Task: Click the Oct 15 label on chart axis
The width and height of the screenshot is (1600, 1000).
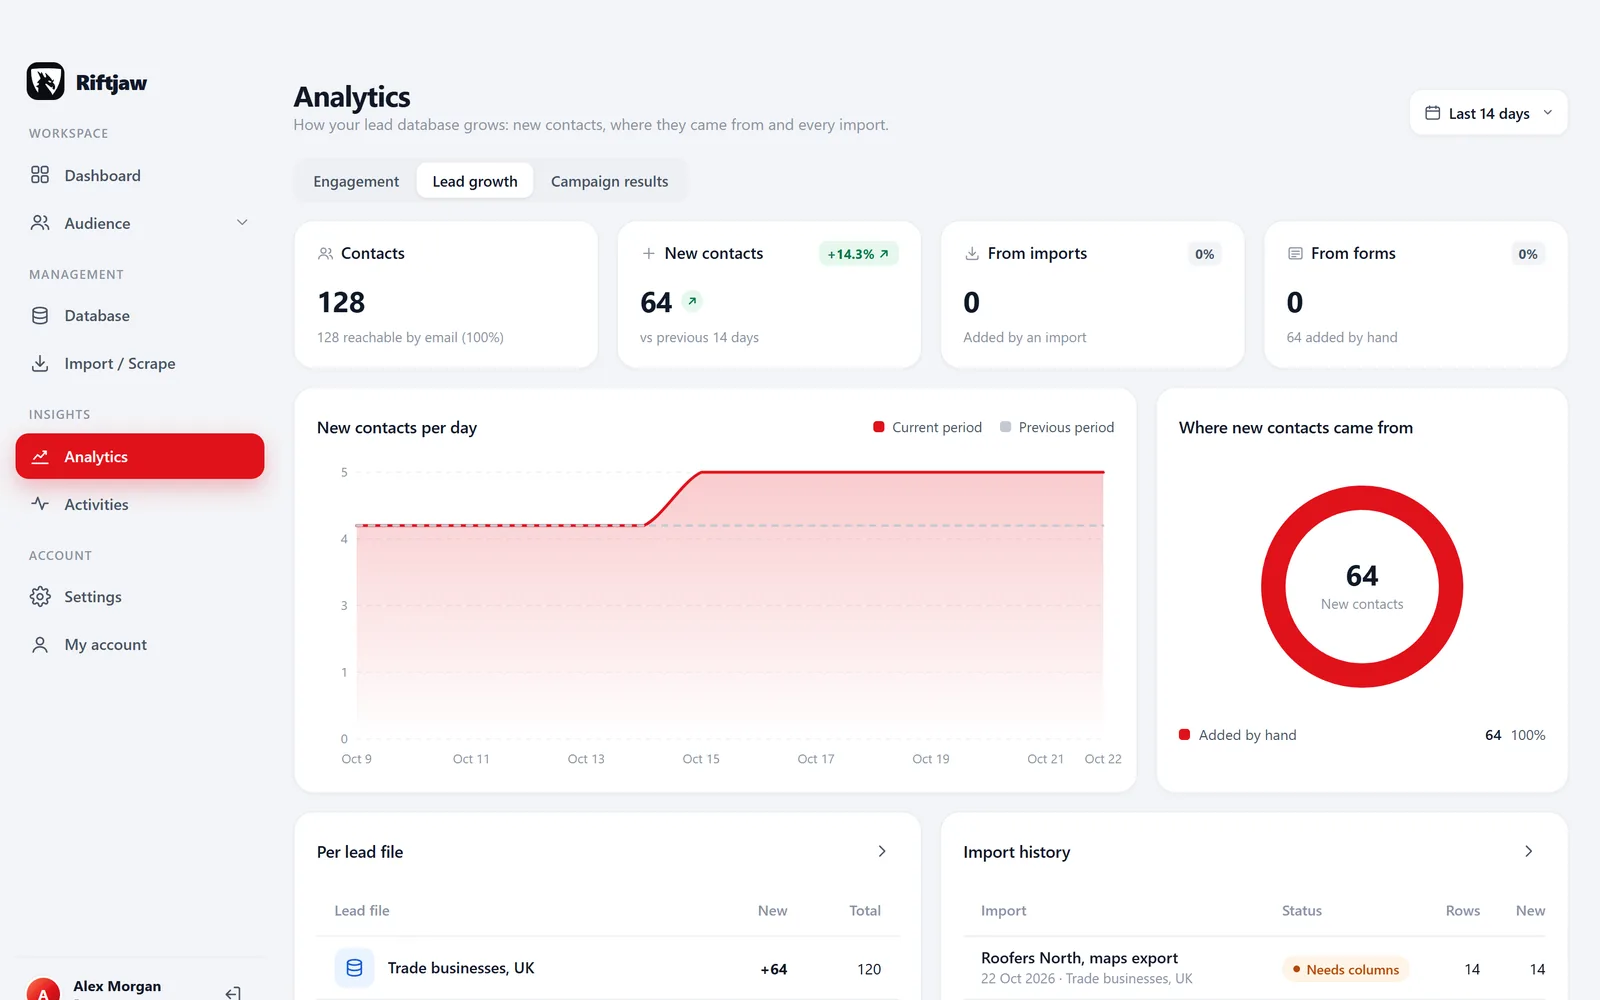Action: [x=701, y=759]
